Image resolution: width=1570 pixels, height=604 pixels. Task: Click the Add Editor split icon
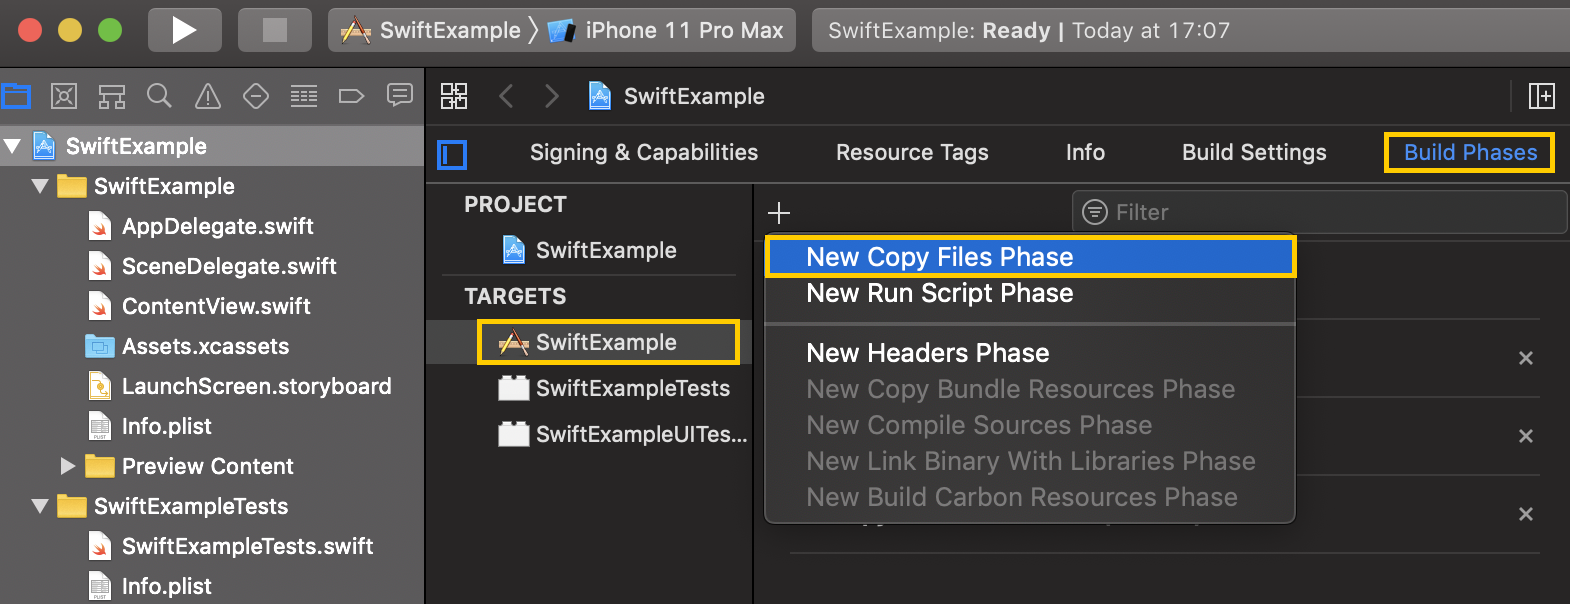pyautogui.click(x=1542, y=96)
